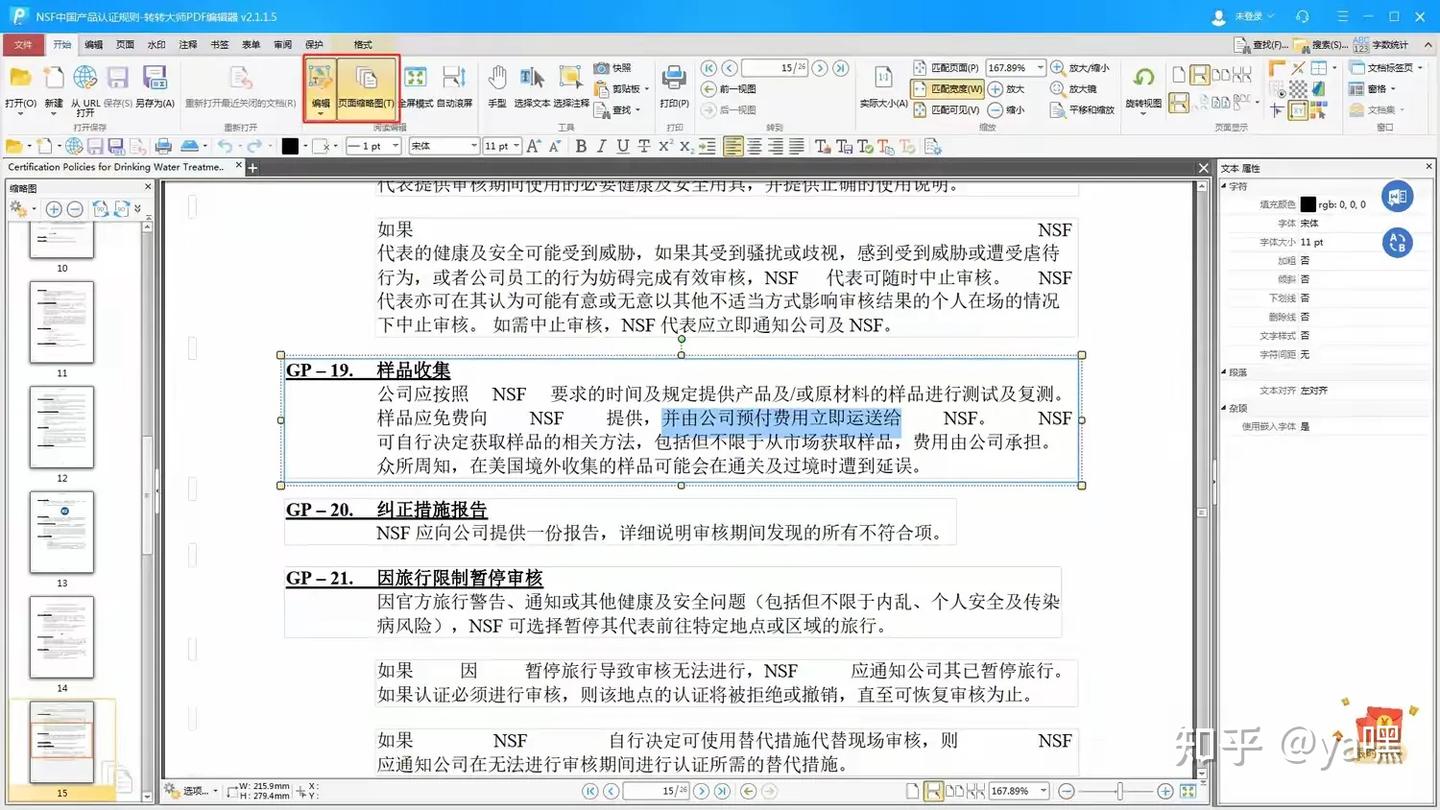The width and height of the screenshot is (1440, 810).
Task: Click the 旋转视图 rotate view icon
Action: tap(1143, 78)
